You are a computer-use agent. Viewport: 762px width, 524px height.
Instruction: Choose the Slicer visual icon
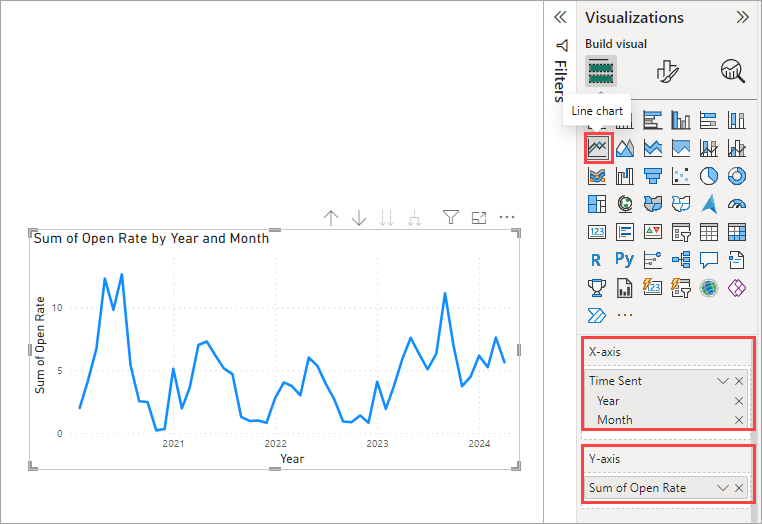click(681, 232)
